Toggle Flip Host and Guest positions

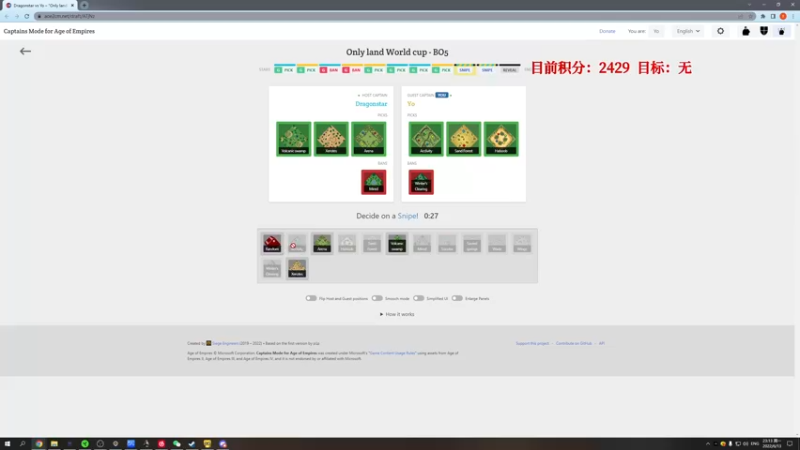pos(311,298)
